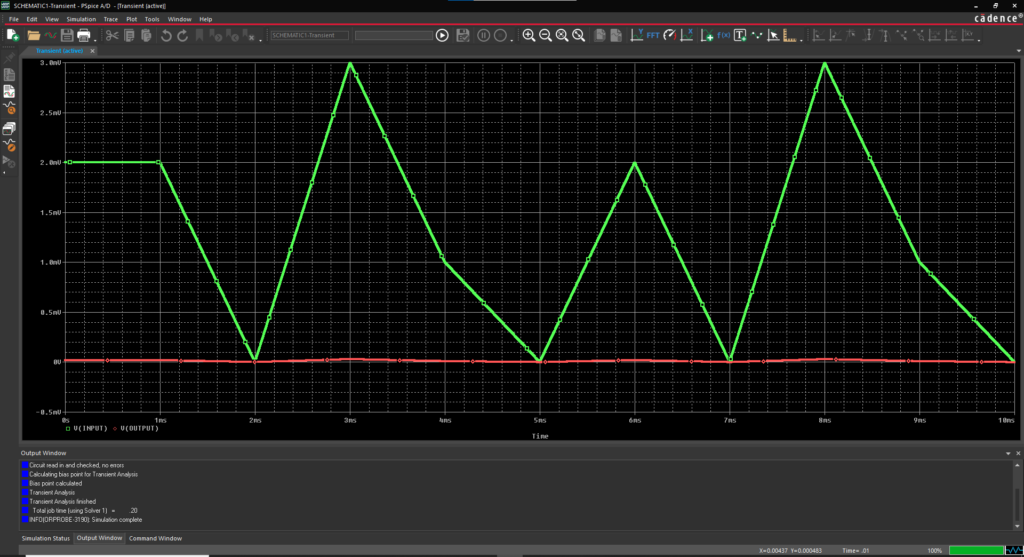Click the zoom fit icon

(579, 35)
